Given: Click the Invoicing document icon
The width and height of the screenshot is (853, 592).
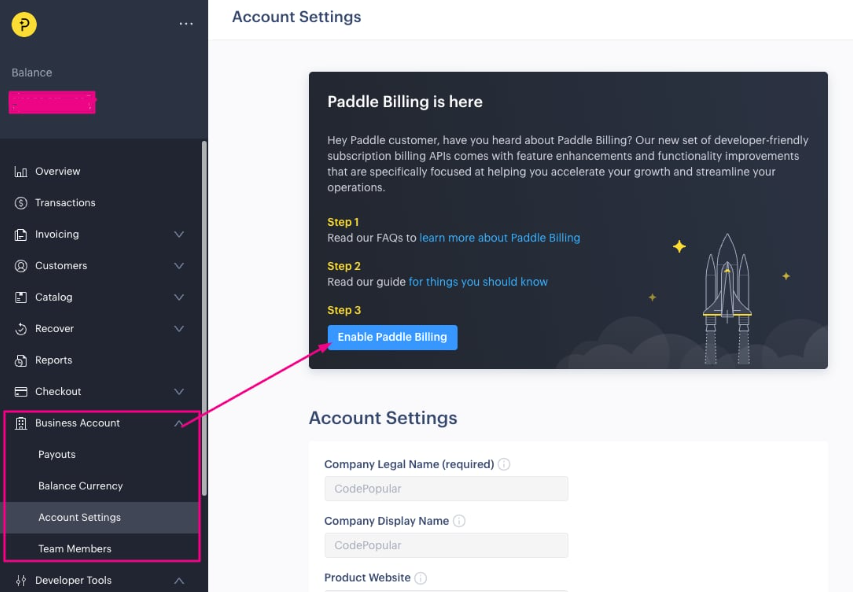Looking at the screenshot, I should pos(21,235).
